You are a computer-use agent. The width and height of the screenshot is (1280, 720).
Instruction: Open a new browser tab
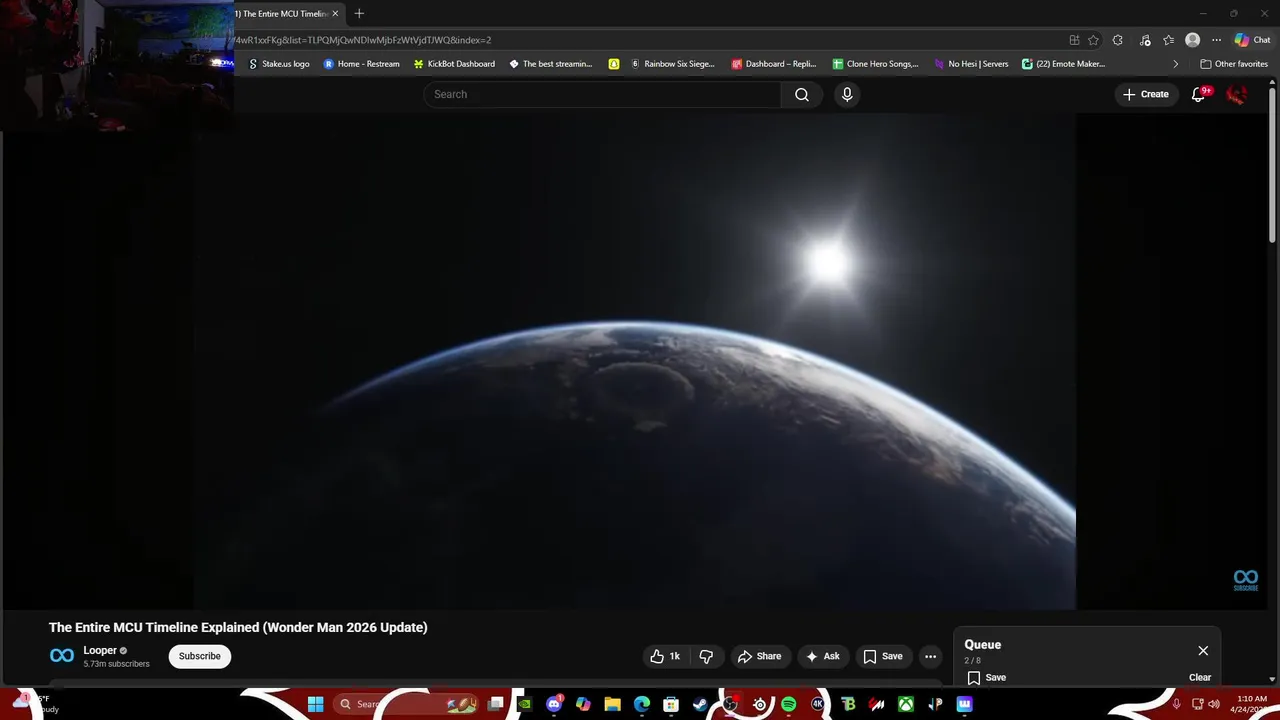pyautogui.click(x=359, y=14)
